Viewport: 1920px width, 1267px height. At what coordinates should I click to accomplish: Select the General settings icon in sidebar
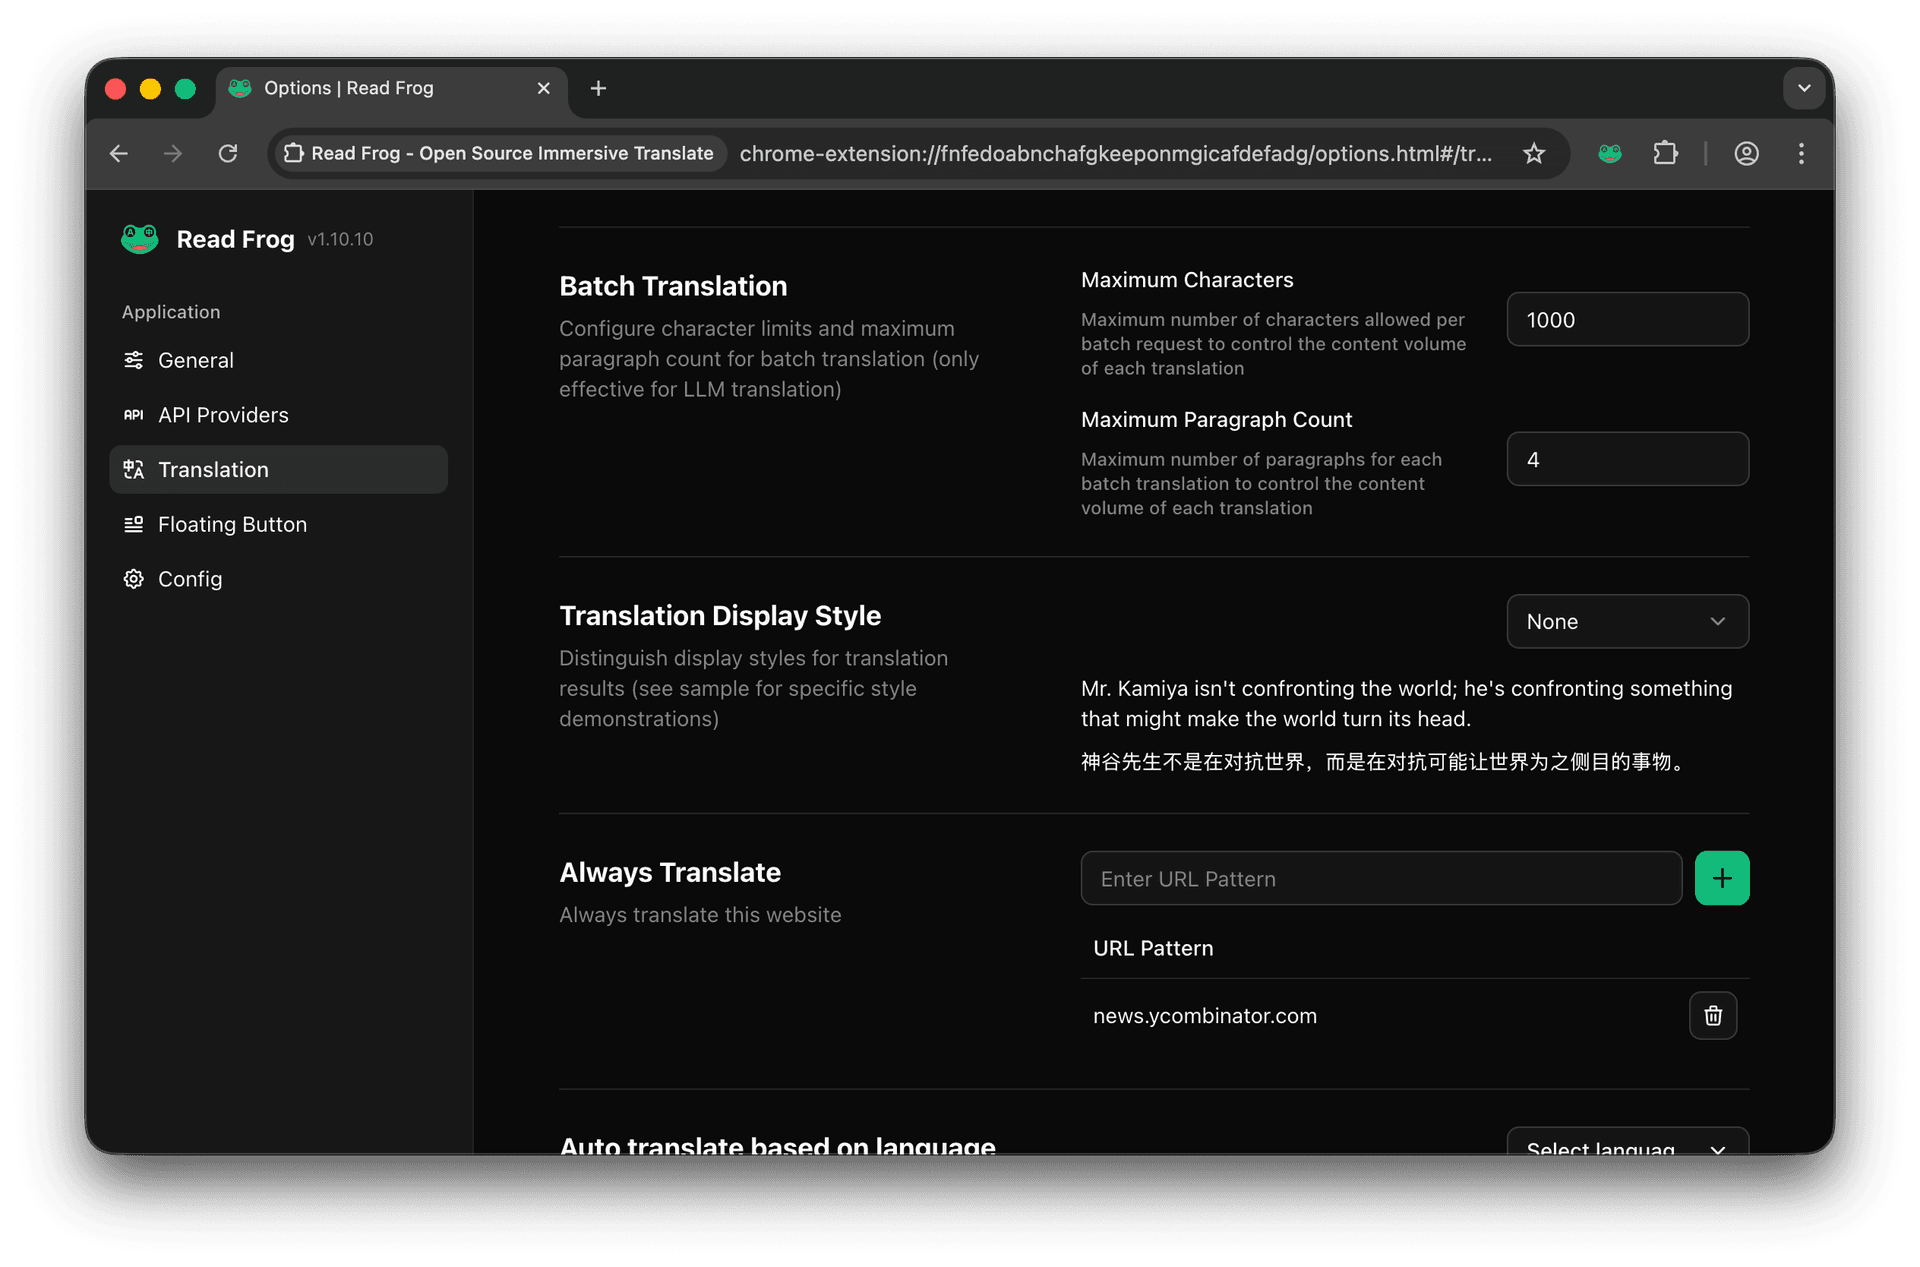point(134,360)
